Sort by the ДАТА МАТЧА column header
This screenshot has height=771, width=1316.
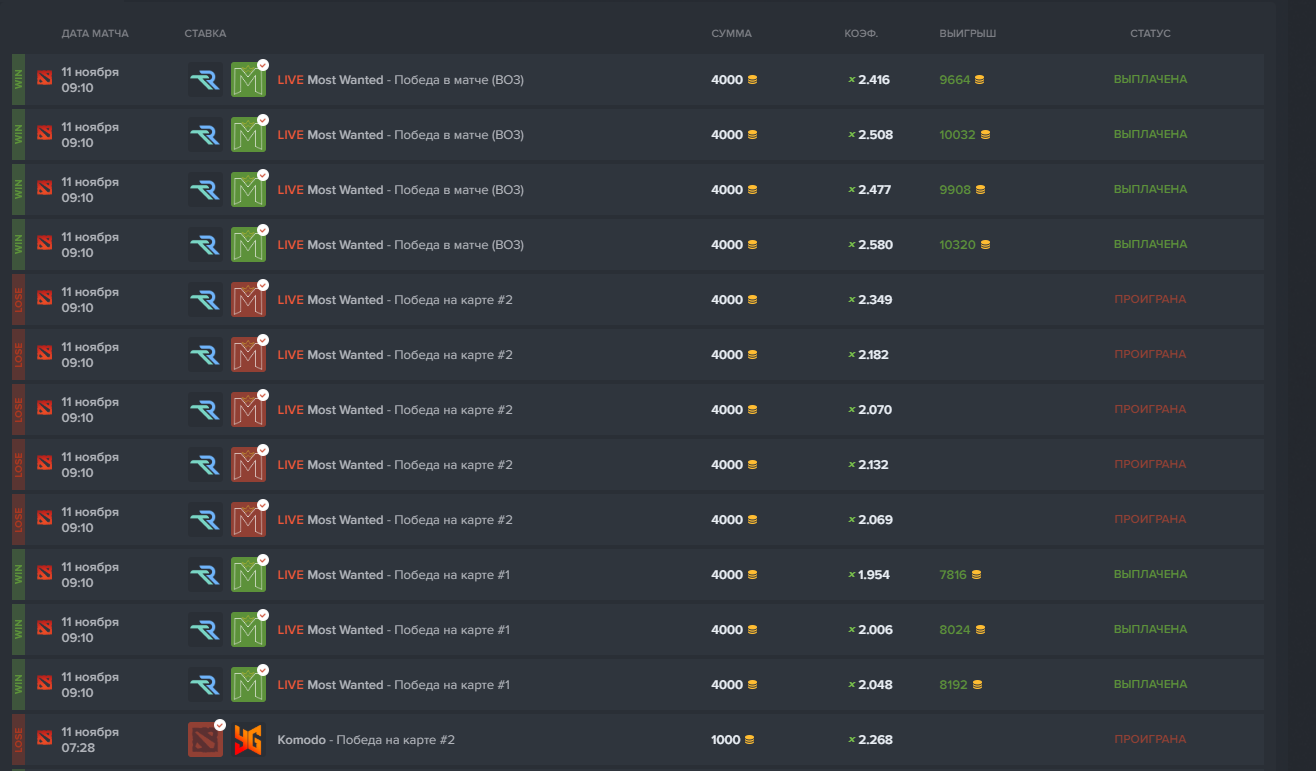click(95, 34)
